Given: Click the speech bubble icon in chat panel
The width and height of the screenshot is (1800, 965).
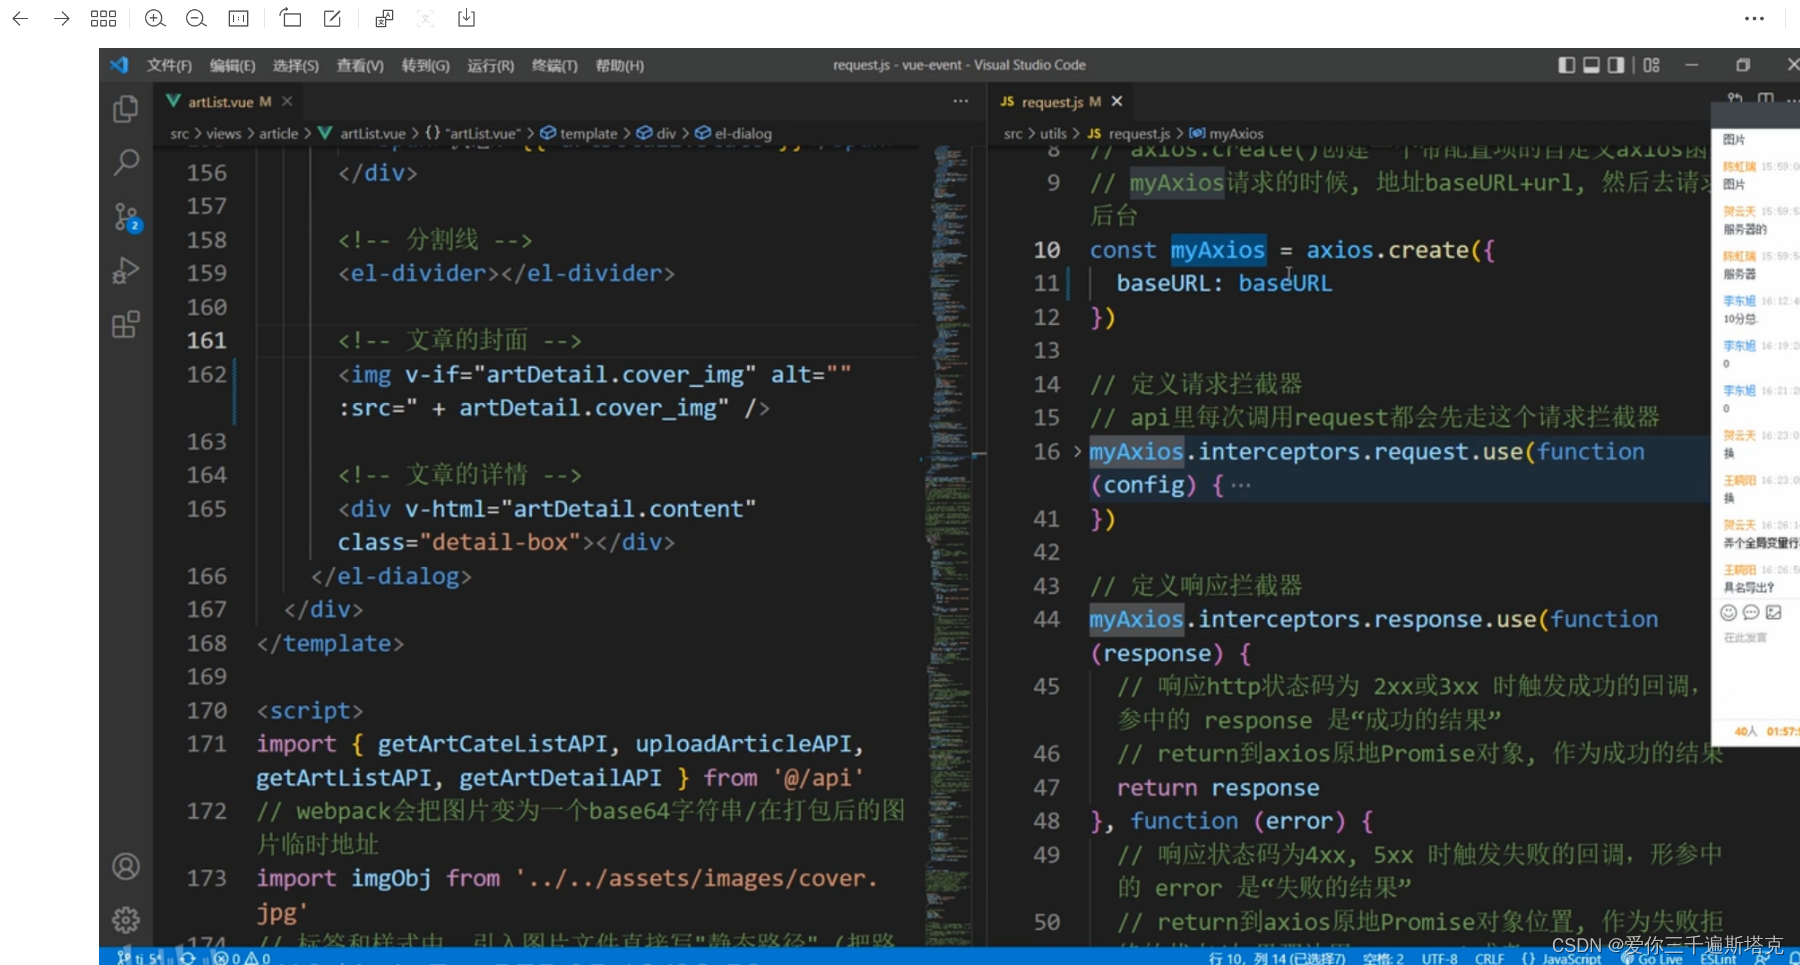Looking at the screenshot, I should click(1751, 612).
